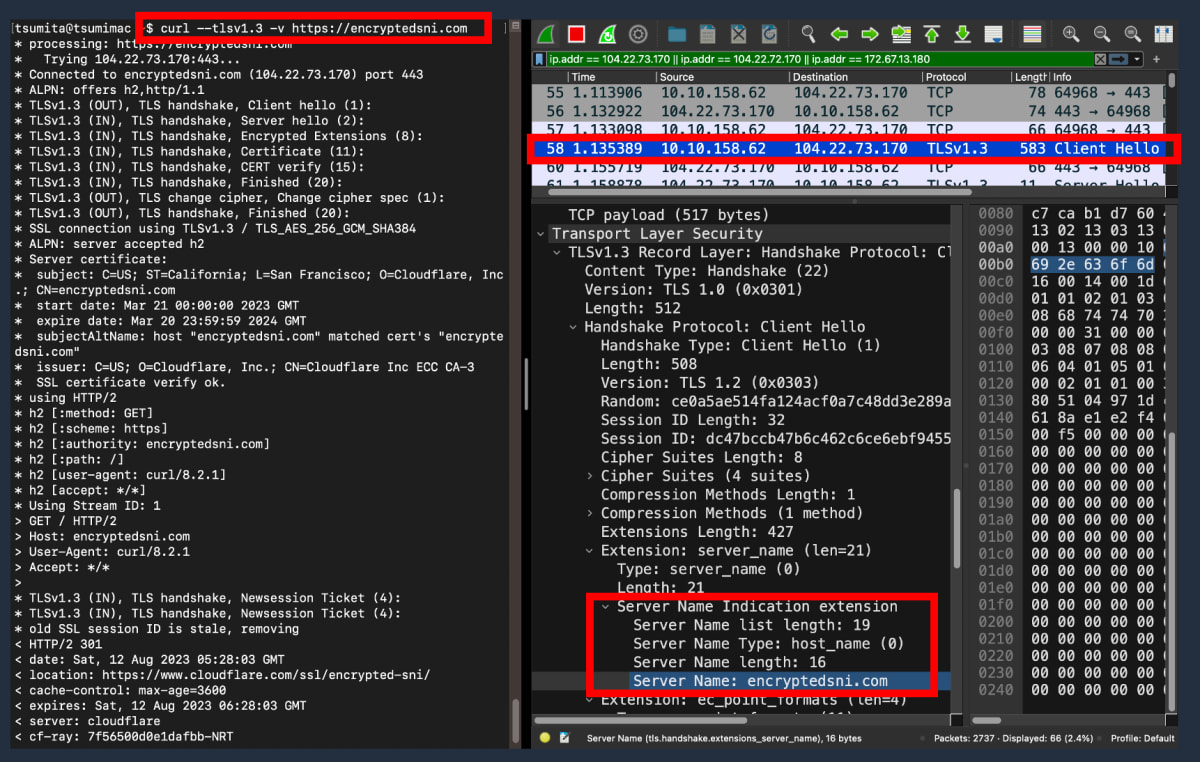The height and width of the screenshot is (762, 1200).
Task: Go back in packet history
Action: [839, 34]
